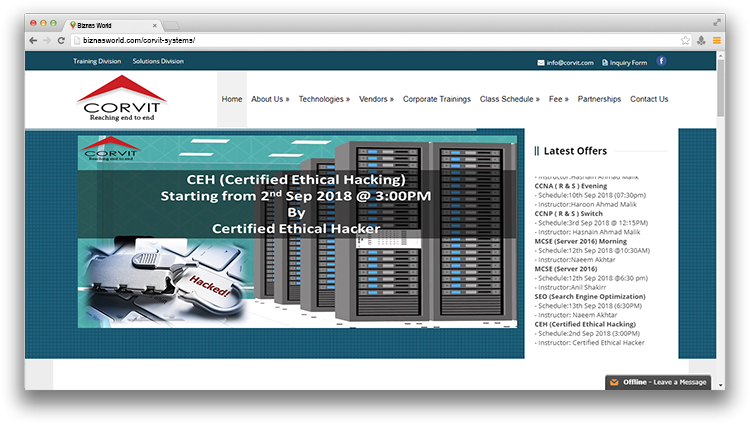Click the CEH hacking banner image
750x425 pixels.
pyautogui.click(x=297, y=245)
